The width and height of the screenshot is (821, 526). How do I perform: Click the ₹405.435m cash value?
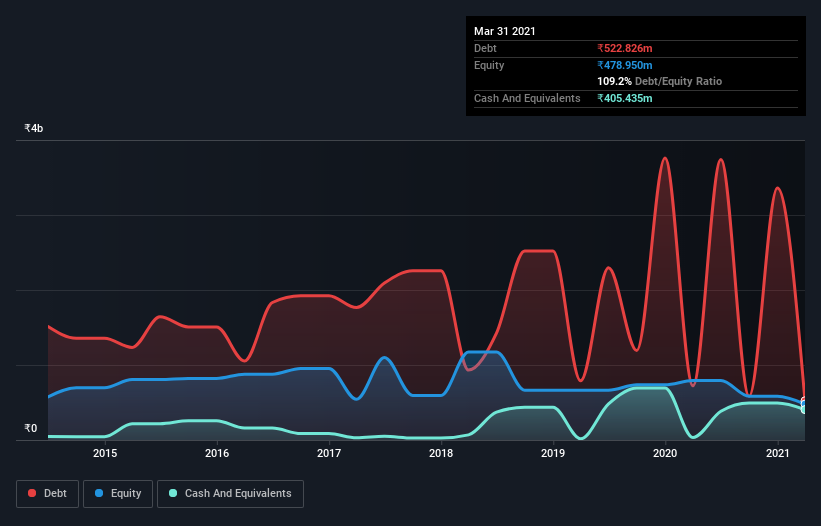point(625,98)
